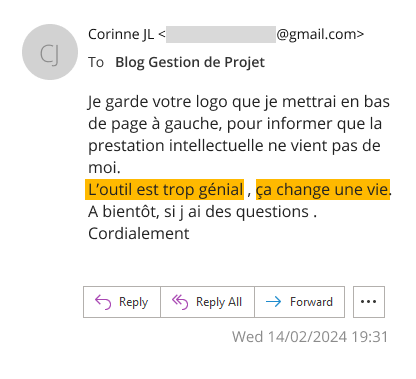Select the Reply text label
This screenshot has height=379, width=416.
(x=133, y=302)
